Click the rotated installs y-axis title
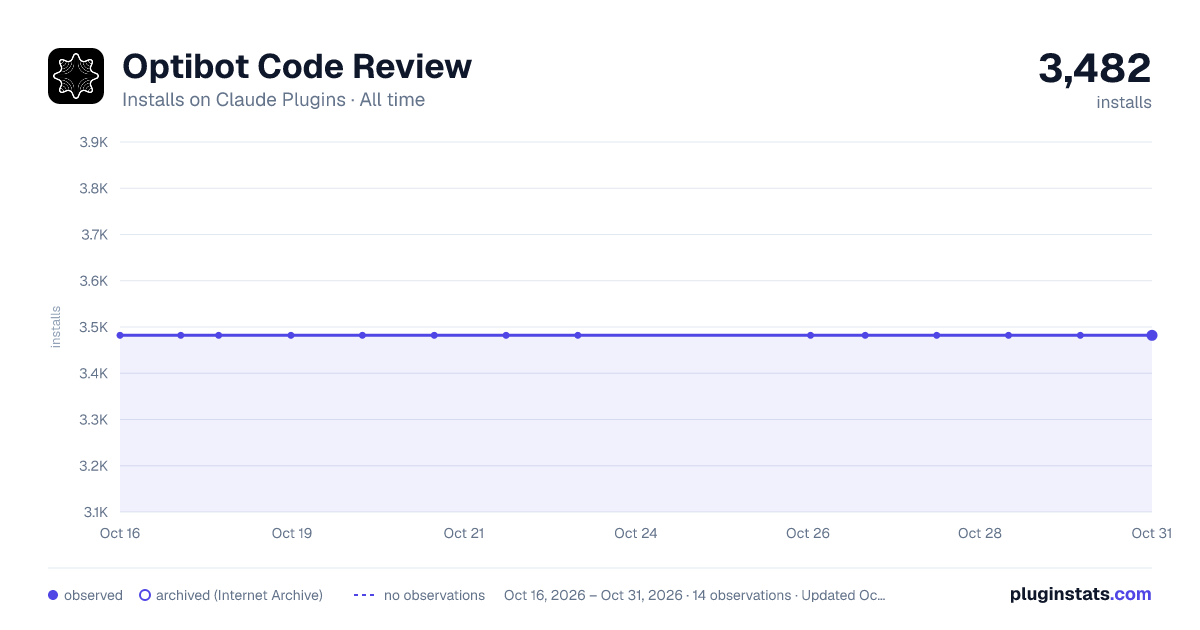This screenshot has width=1200, height=630. pos(56,327)
